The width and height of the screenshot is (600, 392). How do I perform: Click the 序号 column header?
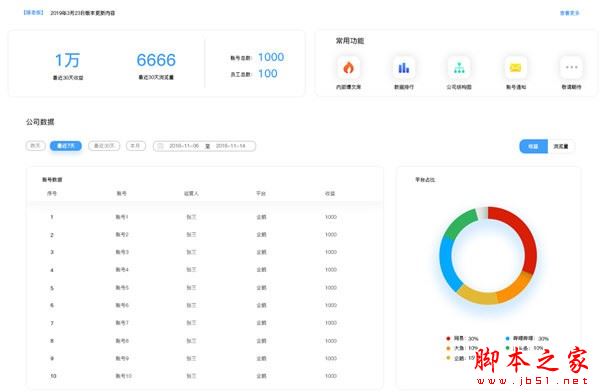pos(52,194)
